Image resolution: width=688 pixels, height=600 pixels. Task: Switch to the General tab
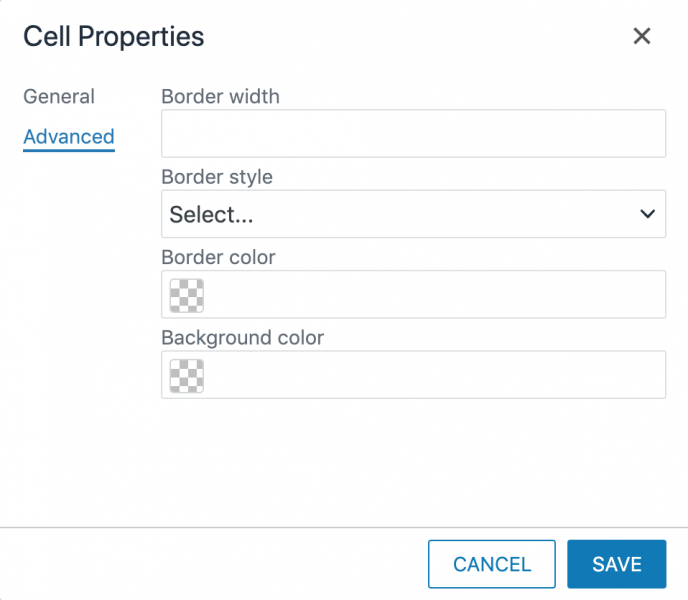point(59,97)
